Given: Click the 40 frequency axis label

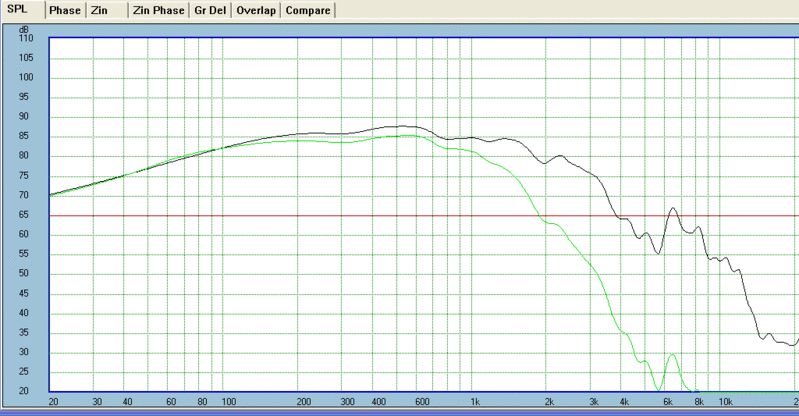Looking at the screenshot, I should (x=127, y=402).
